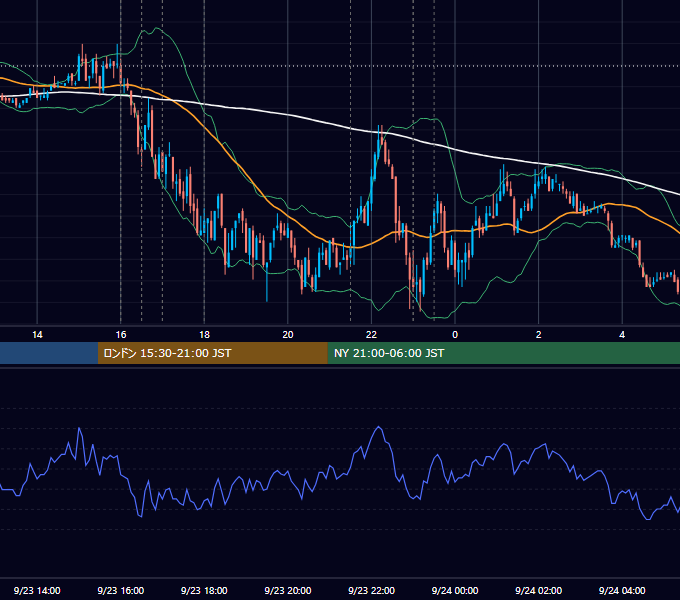
Task: Click hour label 16 on price chart axis
Action: (121, 335)
